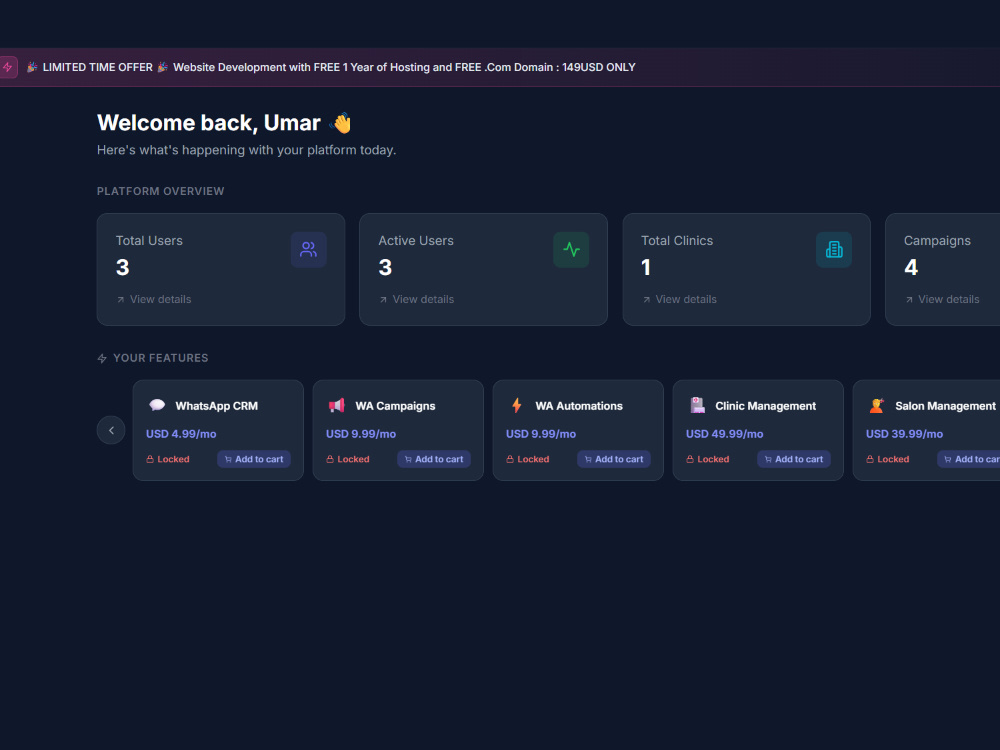Click the Salon Management feature title
The height and width of the screenshot is (750, 1000).
(945, 406)
